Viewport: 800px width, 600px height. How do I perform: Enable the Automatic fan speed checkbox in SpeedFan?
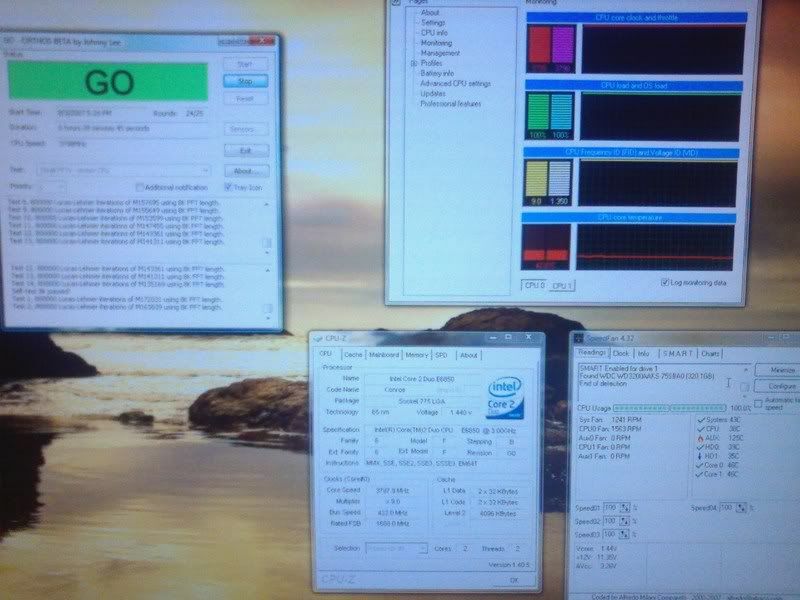pyautogui.click(x=758, y=404)
